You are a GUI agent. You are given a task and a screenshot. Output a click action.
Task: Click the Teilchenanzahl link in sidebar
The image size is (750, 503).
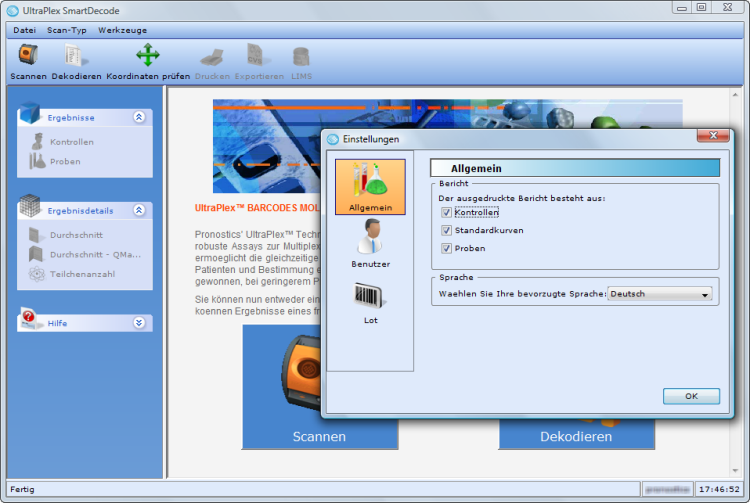tap(82, 274)
